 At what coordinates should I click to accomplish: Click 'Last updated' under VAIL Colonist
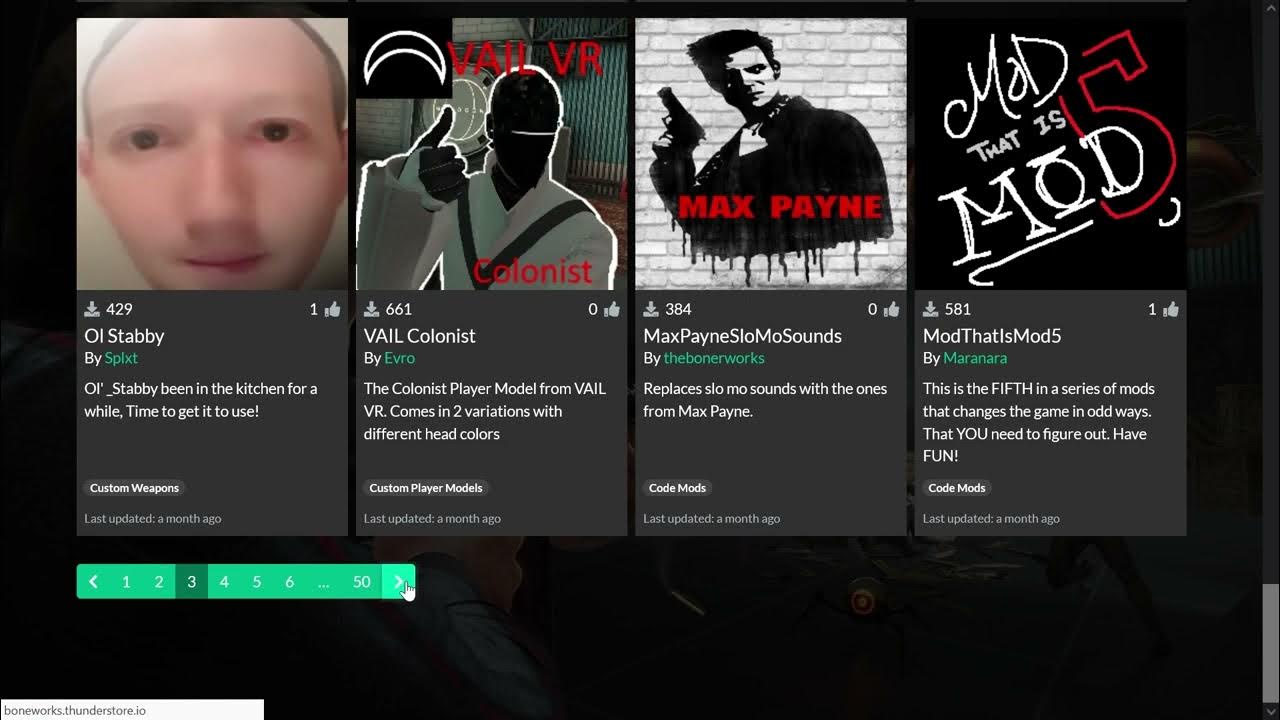pyautogui.click(x=432, y=518)
